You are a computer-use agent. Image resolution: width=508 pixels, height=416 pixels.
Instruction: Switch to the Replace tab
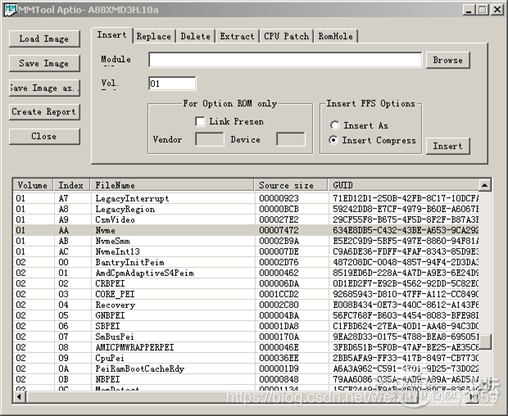[154, 36]
